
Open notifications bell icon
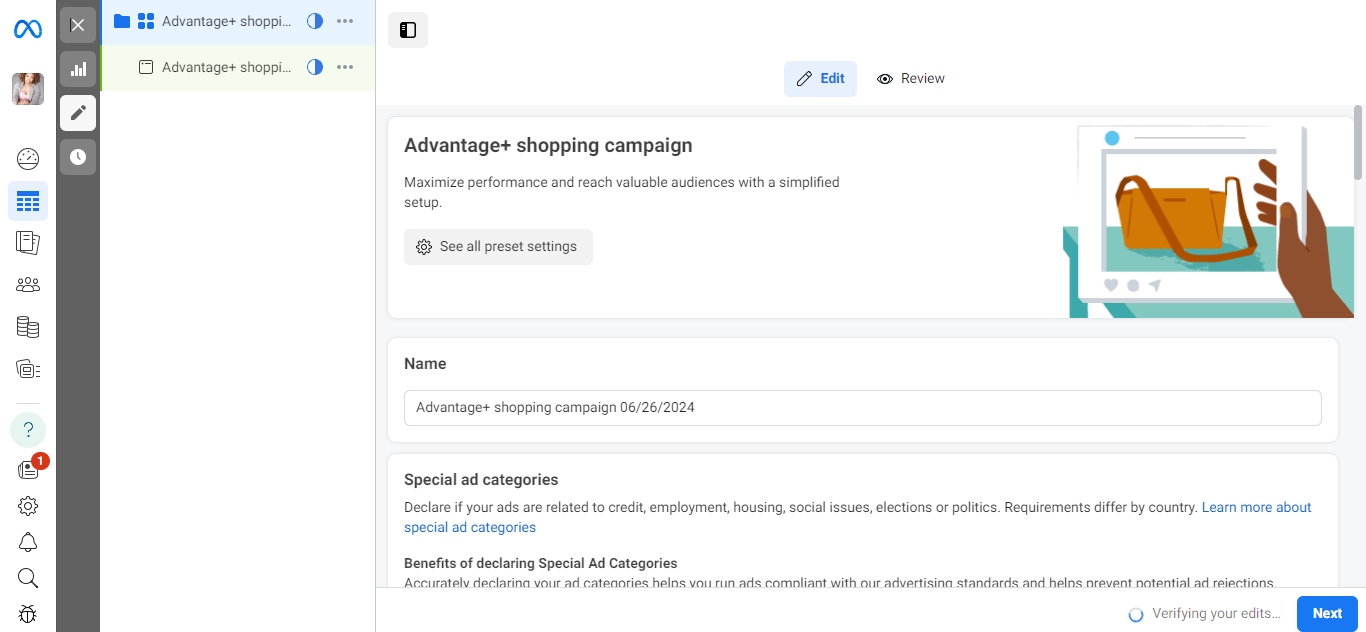28,542
